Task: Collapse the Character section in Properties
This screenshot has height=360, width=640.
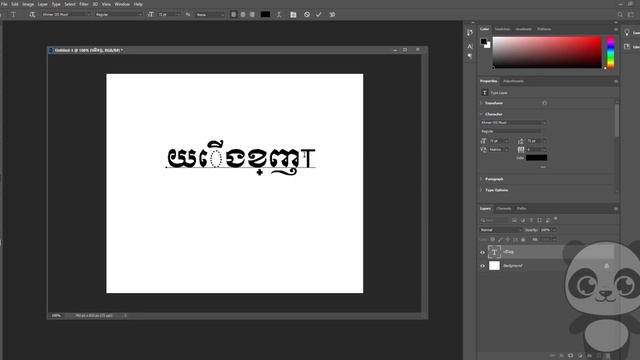Action: 482,114
